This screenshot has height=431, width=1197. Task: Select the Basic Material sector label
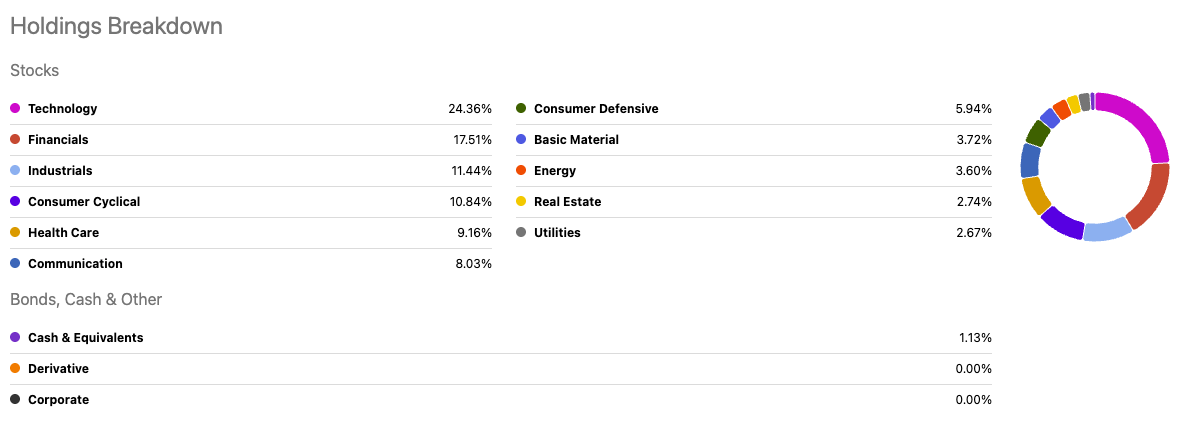click(576, 140)
